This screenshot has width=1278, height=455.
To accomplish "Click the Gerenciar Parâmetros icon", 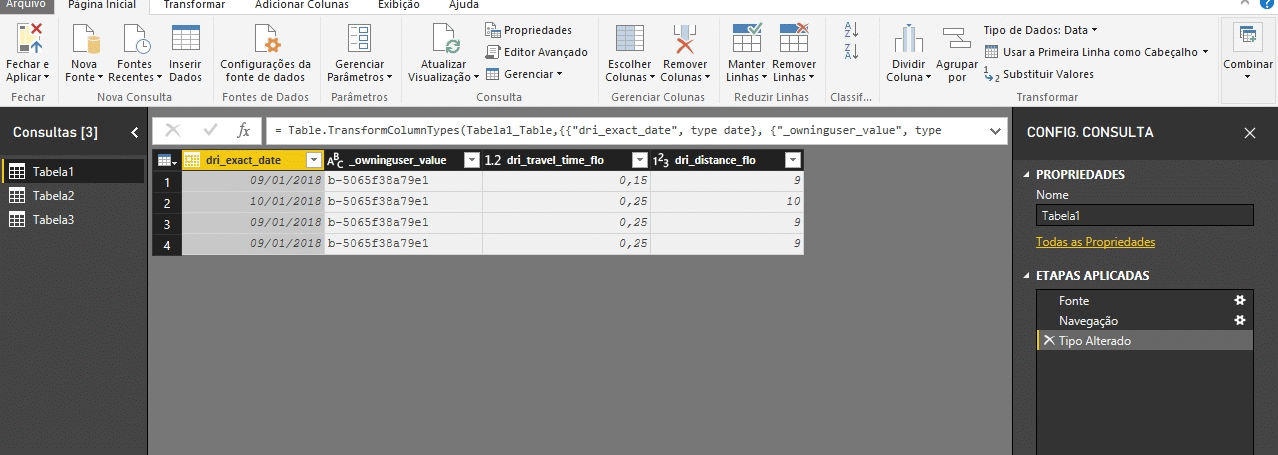I will point(359,38).
